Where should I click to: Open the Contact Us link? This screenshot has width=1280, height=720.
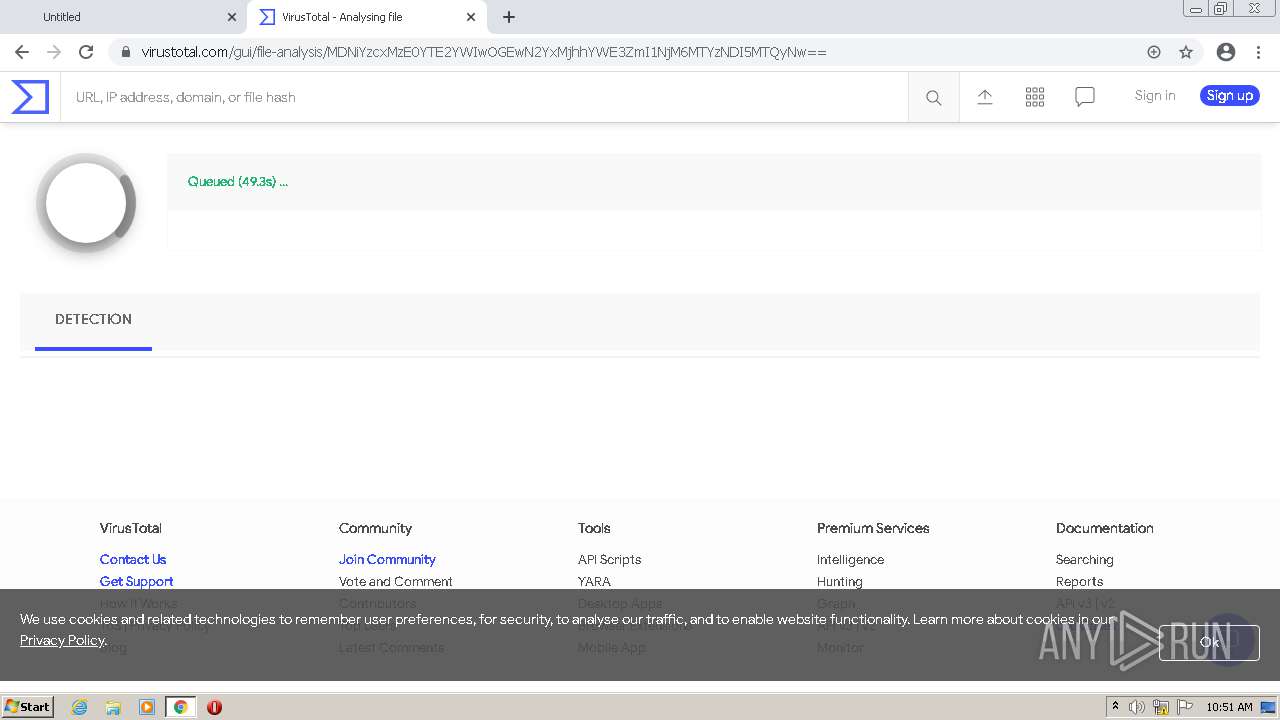point(133,560)
